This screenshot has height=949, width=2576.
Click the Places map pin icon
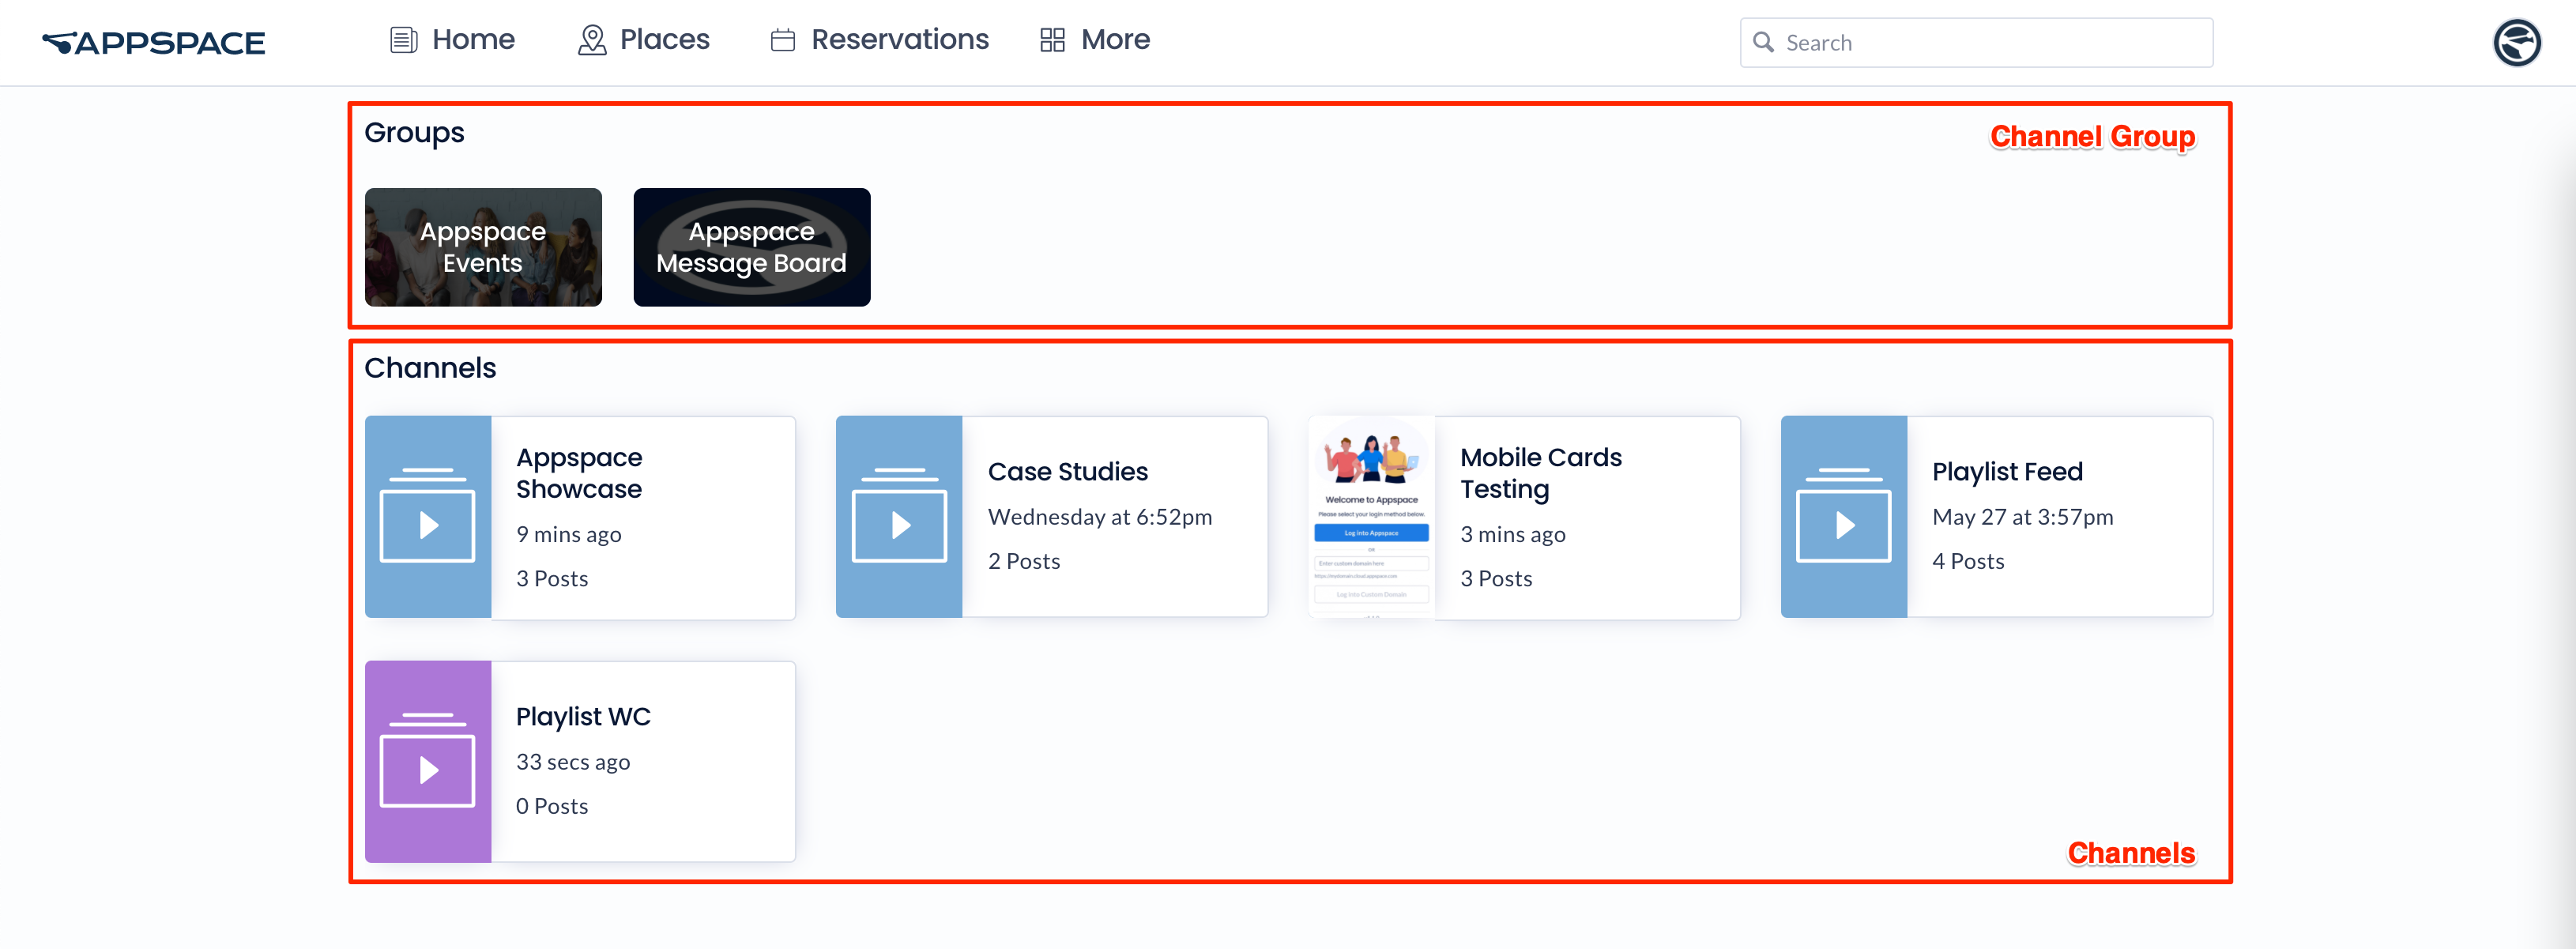pyautogui.click(x=592, y=40)
